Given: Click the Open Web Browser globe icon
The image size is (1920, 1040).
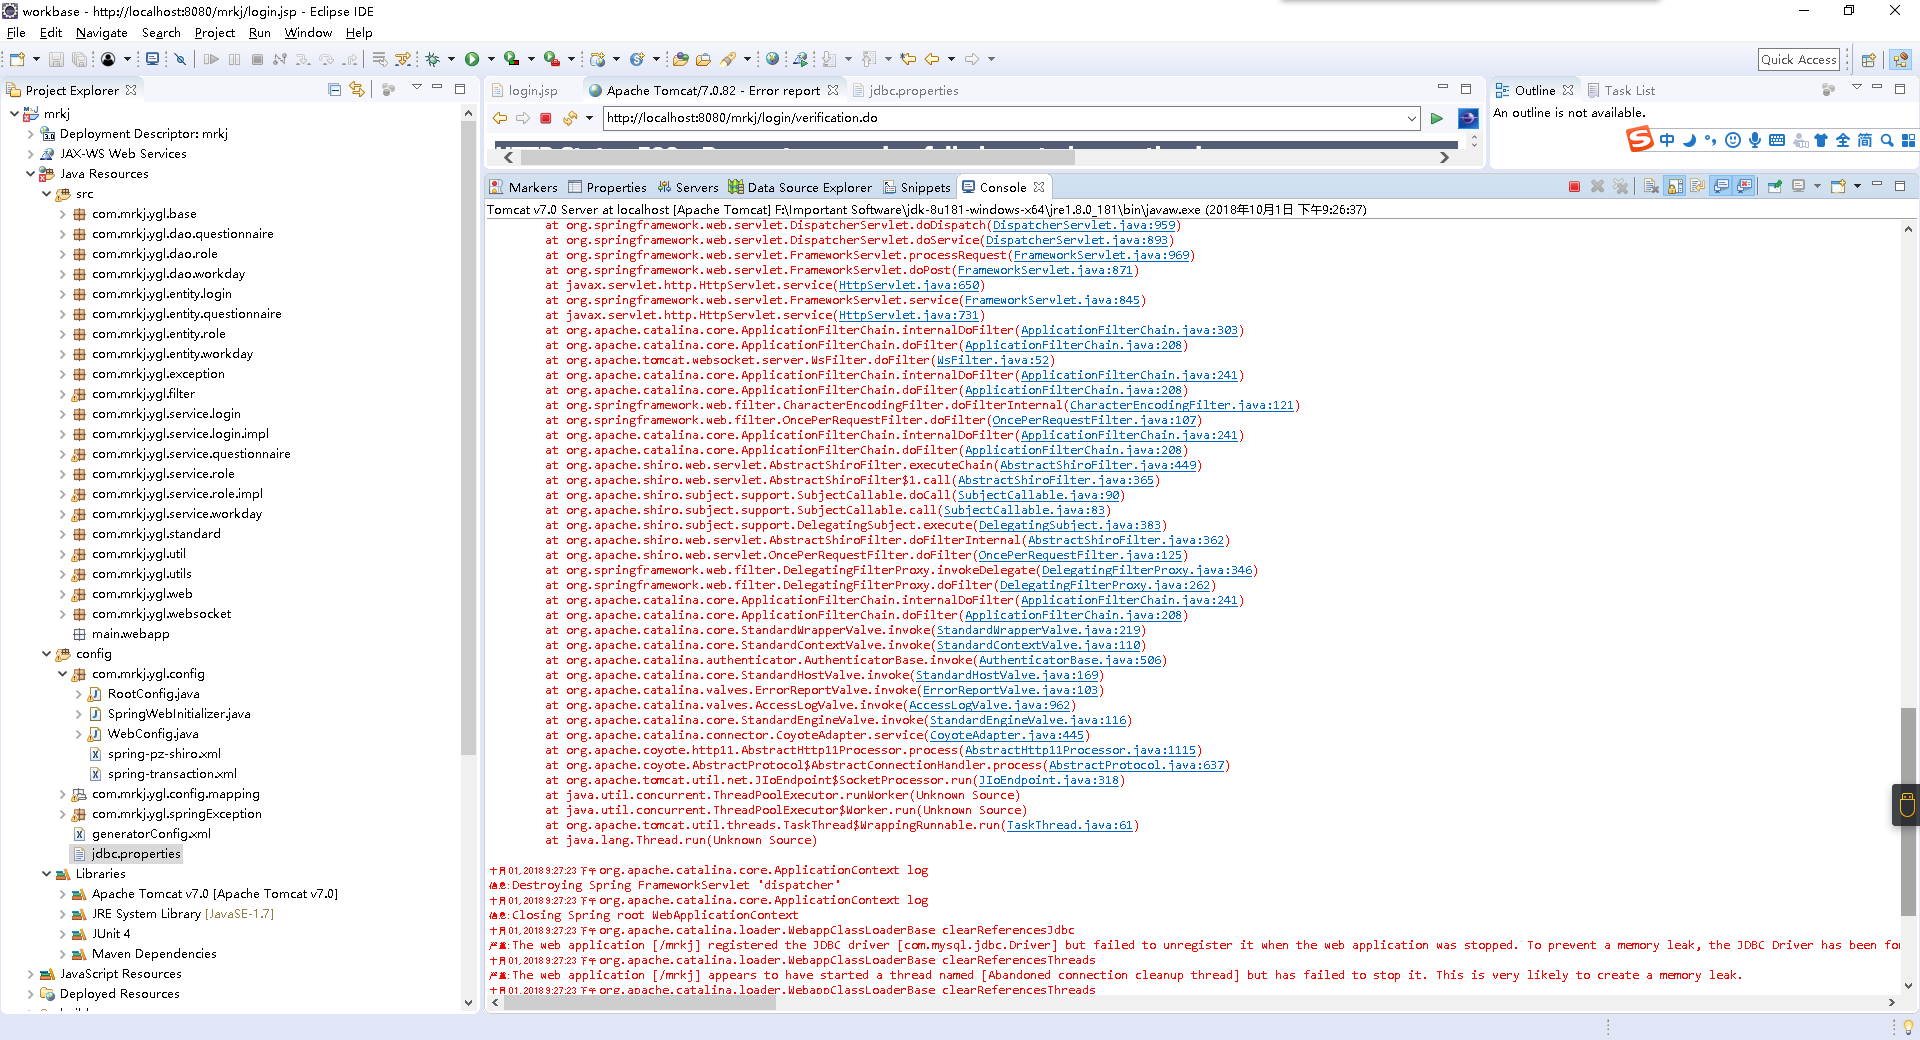Looking at the screenshot, I should coord(772,59).
